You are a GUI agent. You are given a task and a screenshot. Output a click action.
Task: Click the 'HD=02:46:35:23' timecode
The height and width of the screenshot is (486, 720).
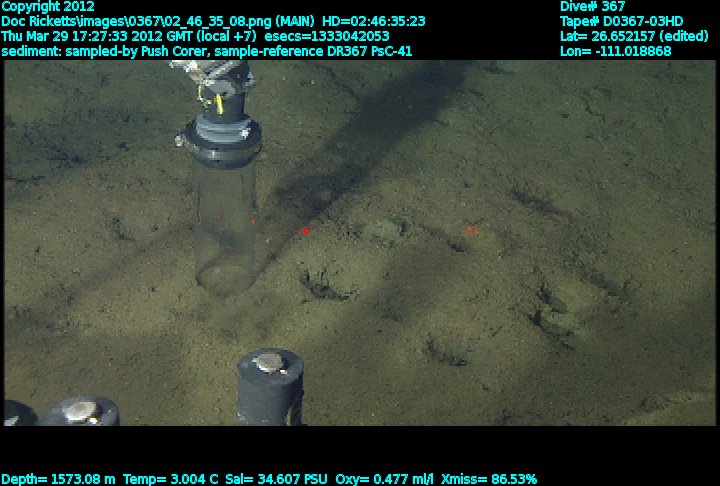[x=374, y=21]
